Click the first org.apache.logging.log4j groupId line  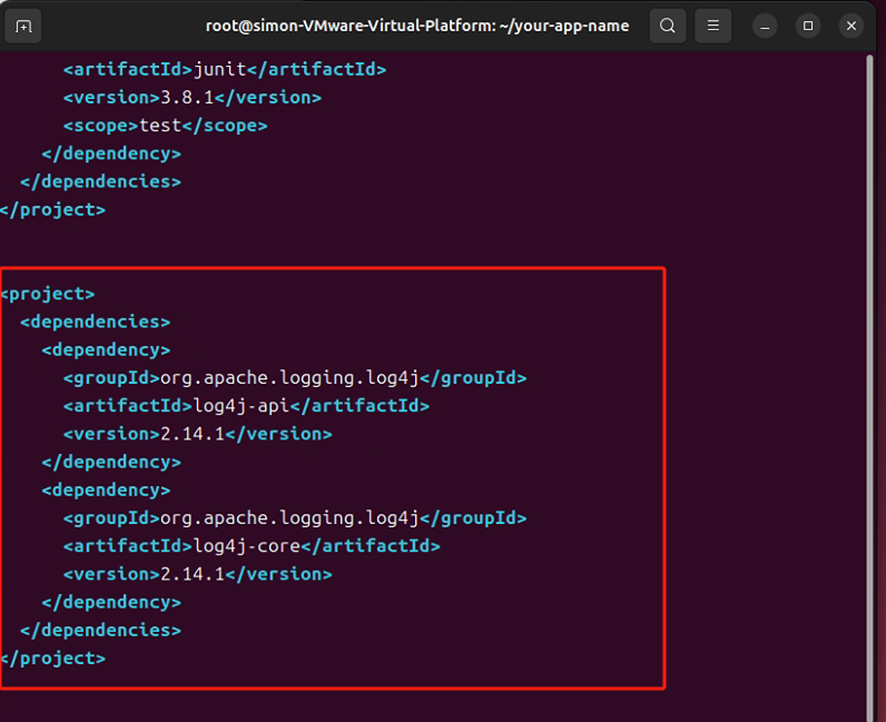click(x=295, y=378)
